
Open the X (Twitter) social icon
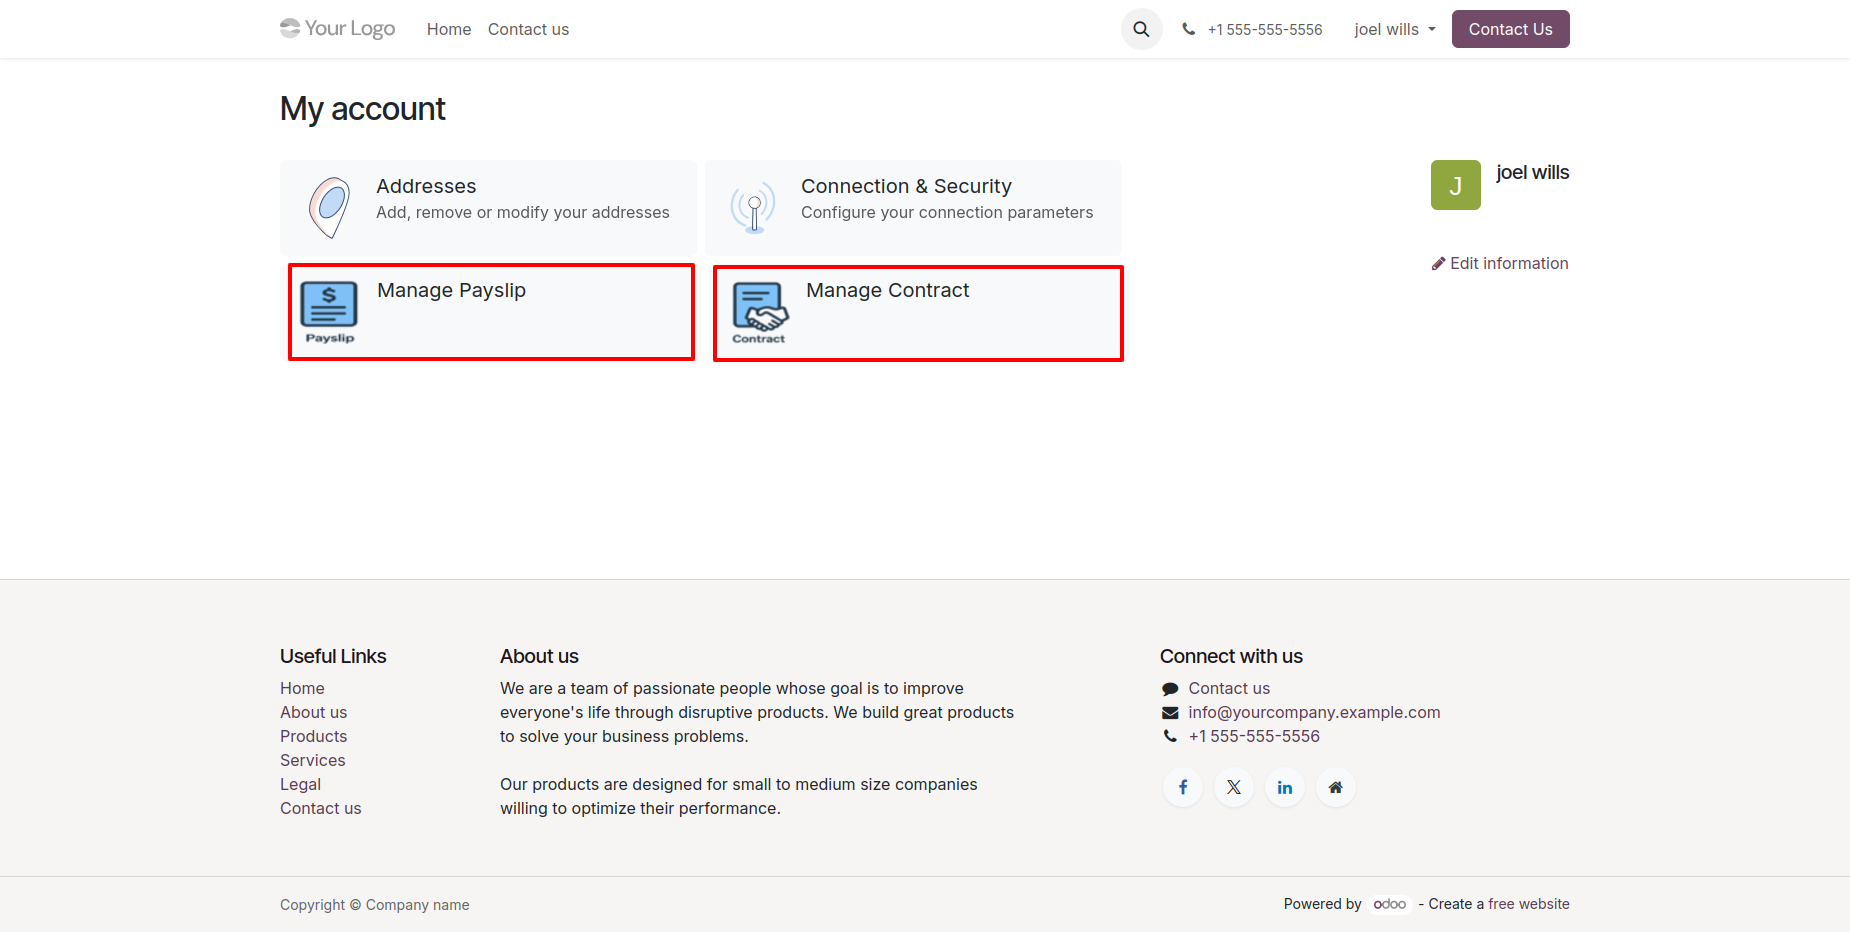click(1234, 787)
